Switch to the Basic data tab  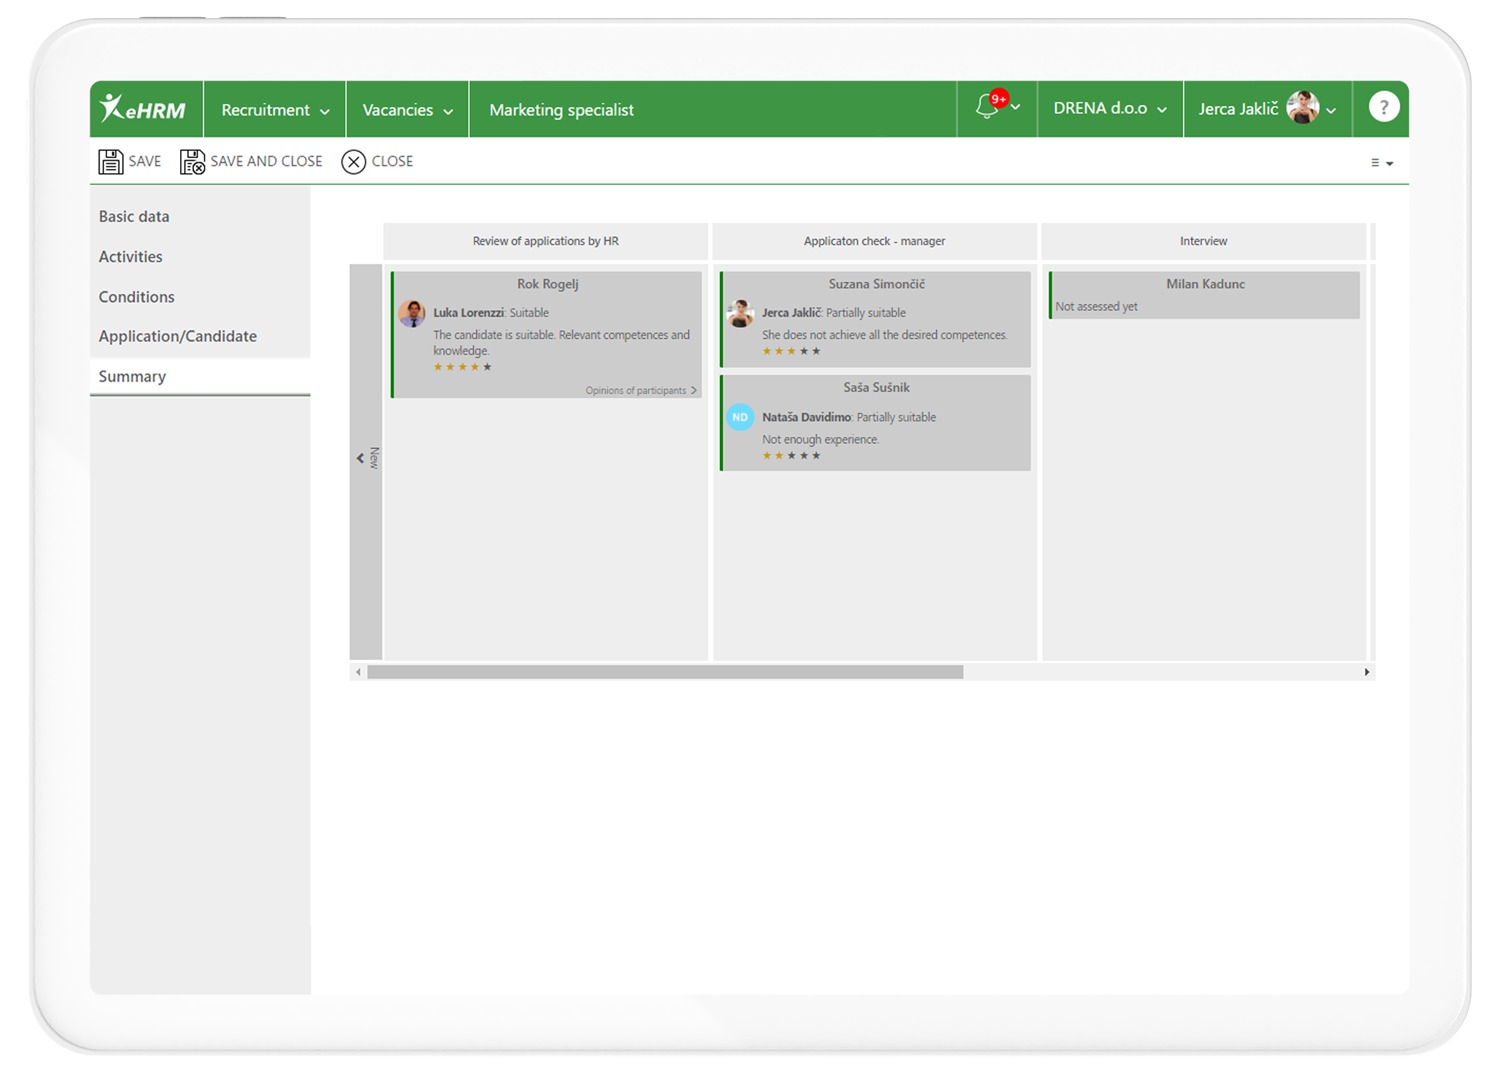point(134,216)
